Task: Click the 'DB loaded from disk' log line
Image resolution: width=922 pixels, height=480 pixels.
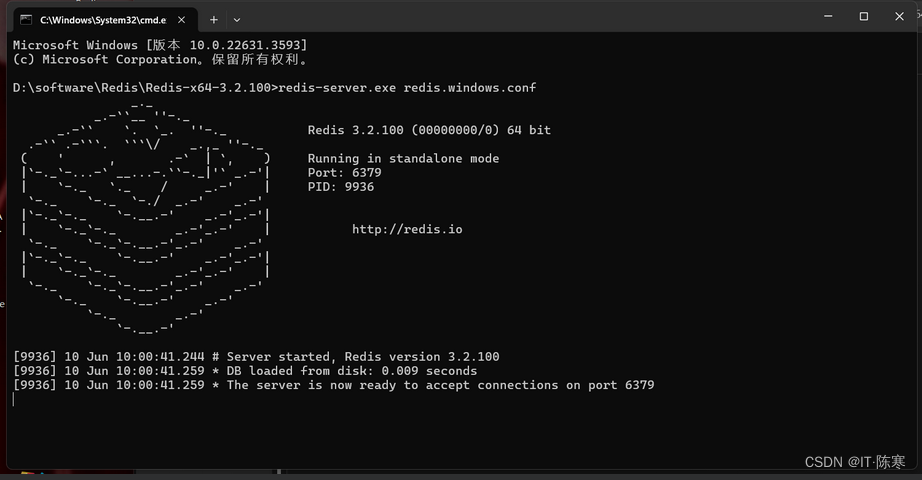Action: [245, 371]
